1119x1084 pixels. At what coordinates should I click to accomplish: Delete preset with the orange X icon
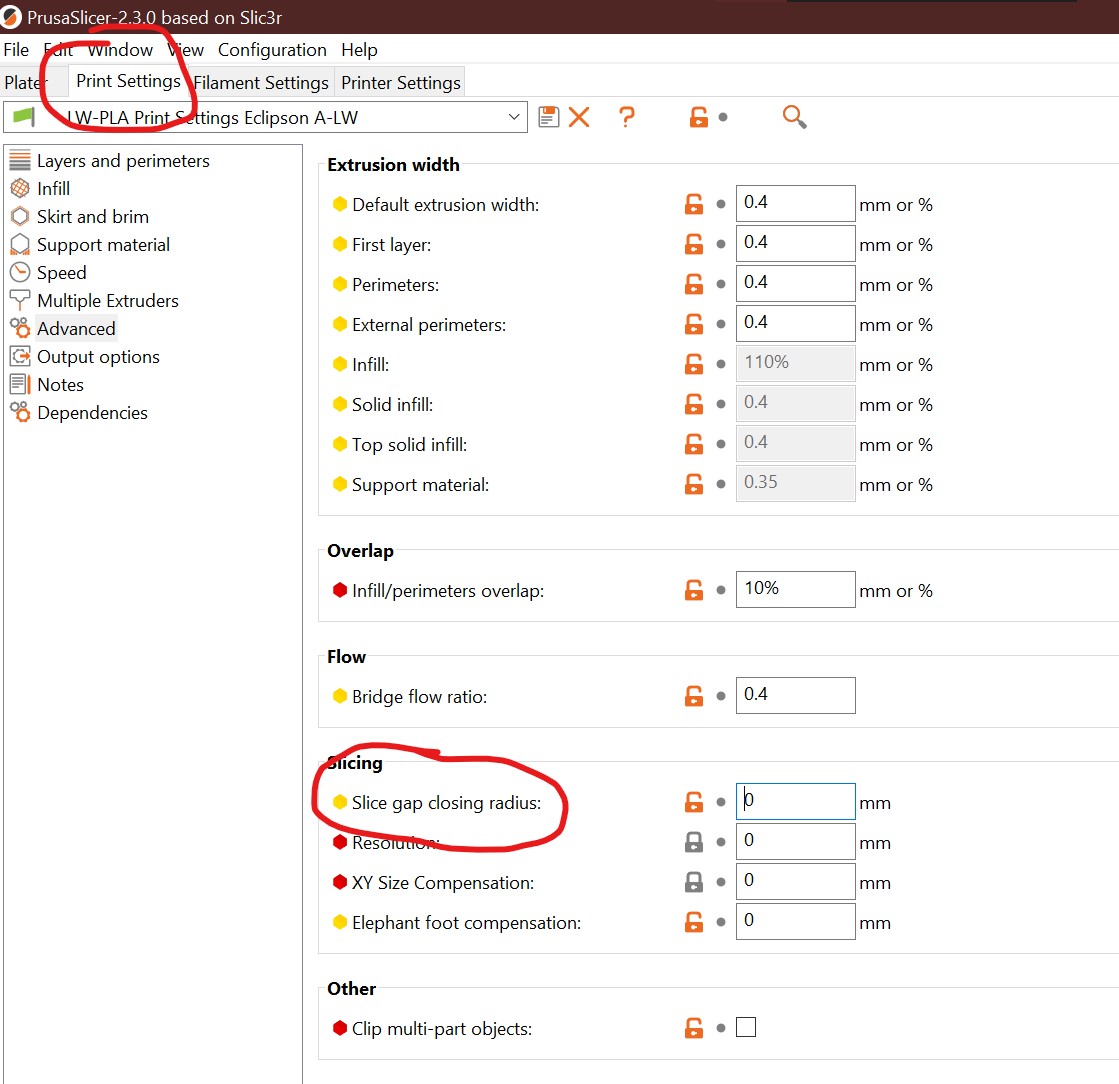pos(579,117)
